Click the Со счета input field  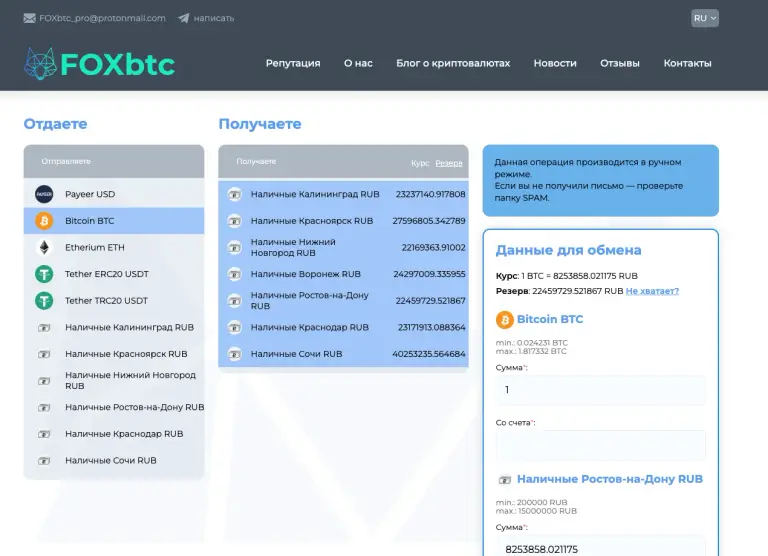point(600,445)
